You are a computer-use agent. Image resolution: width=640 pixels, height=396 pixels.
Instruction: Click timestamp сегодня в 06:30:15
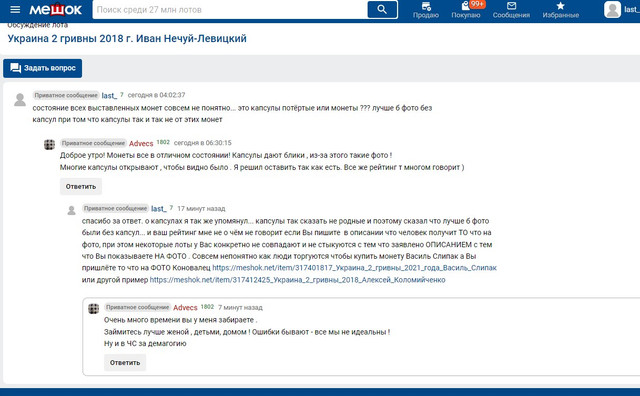tap(202, 142)
